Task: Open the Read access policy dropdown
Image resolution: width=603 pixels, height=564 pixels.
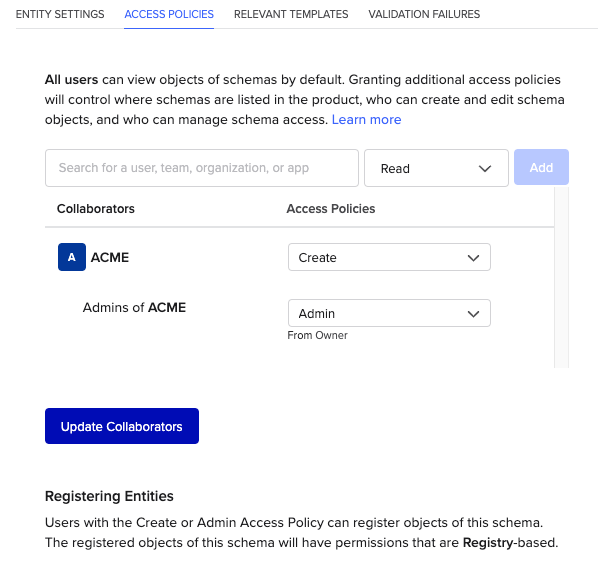Action: tap(436, 168)
